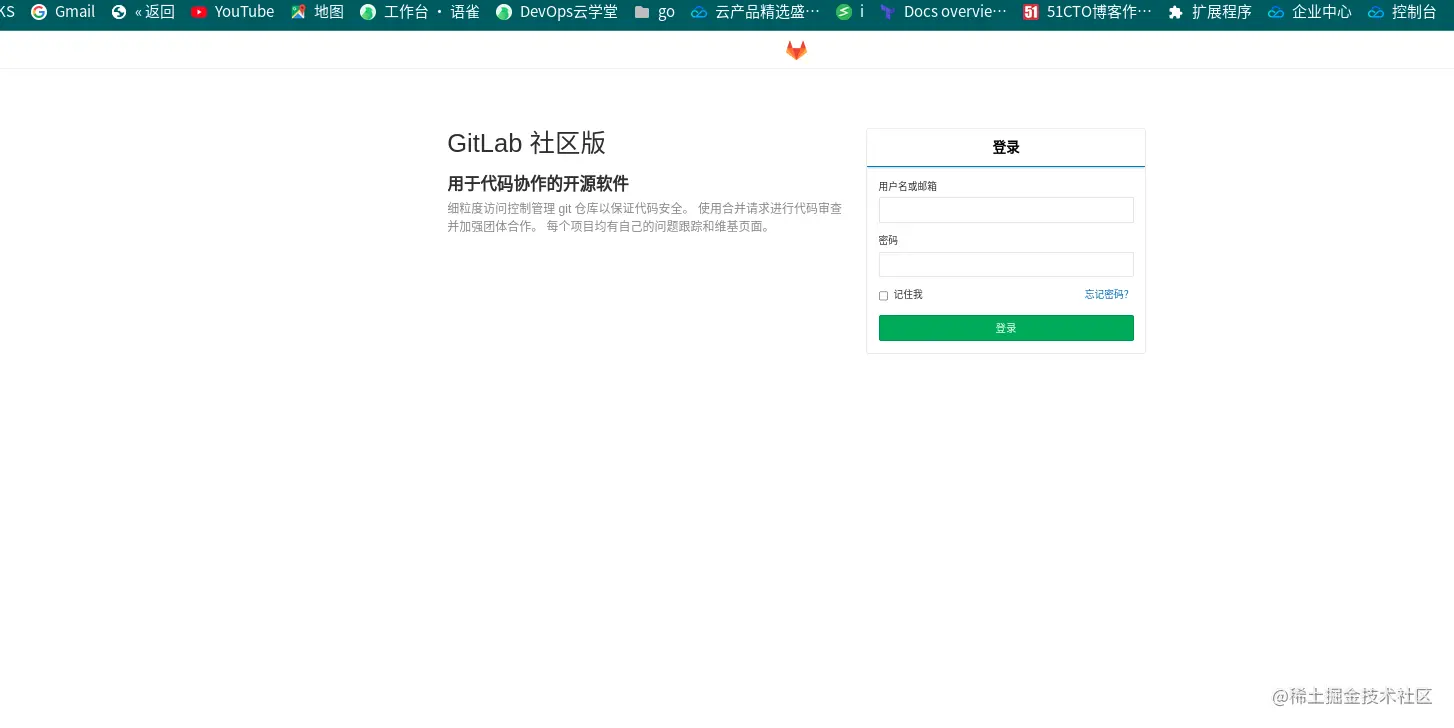1454x728 pixels.
Task: Follow the 忘记密码? link
Action: point(1106,294)
